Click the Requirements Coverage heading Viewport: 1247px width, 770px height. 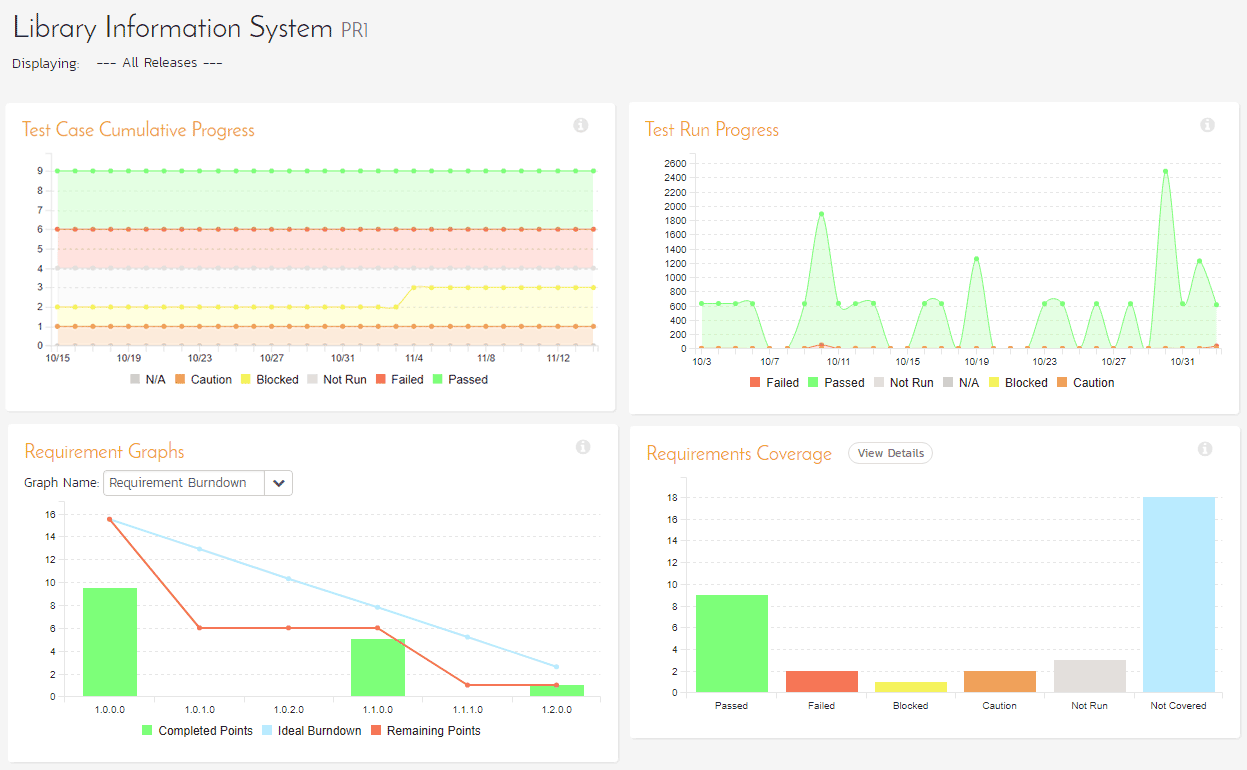click(x=739, y=454)
